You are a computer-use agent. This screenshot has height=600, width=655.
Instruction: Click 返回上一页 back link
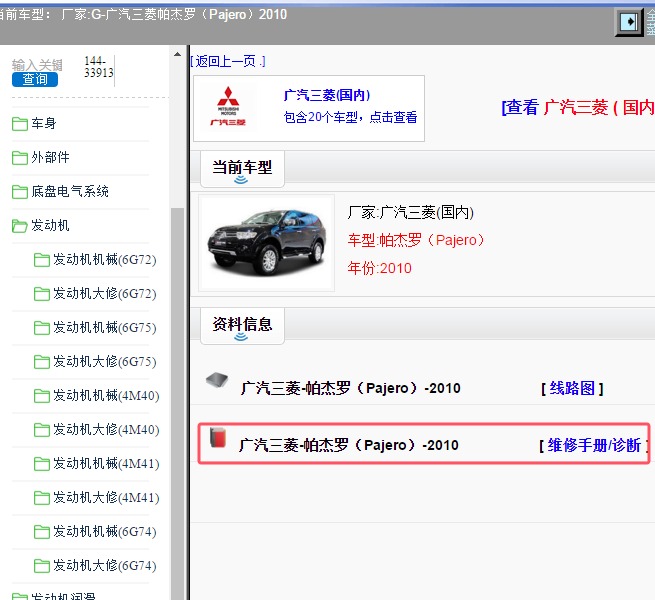228,61
